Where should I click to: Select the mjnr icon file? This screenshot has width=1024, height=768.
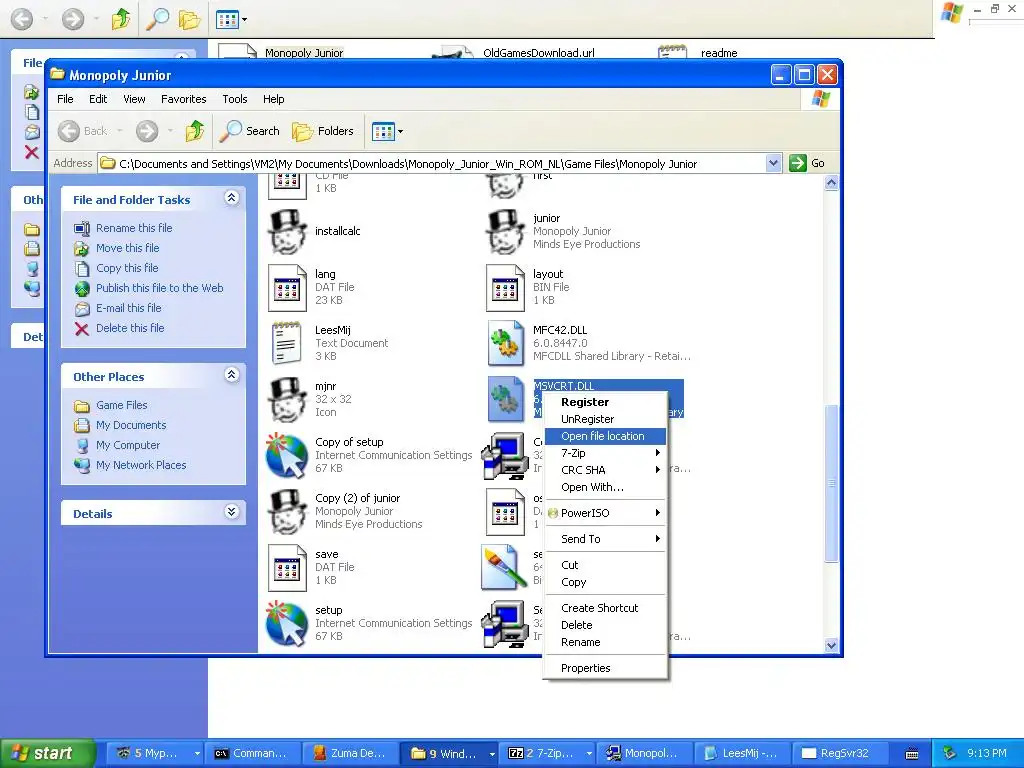[x=287, y=400]
